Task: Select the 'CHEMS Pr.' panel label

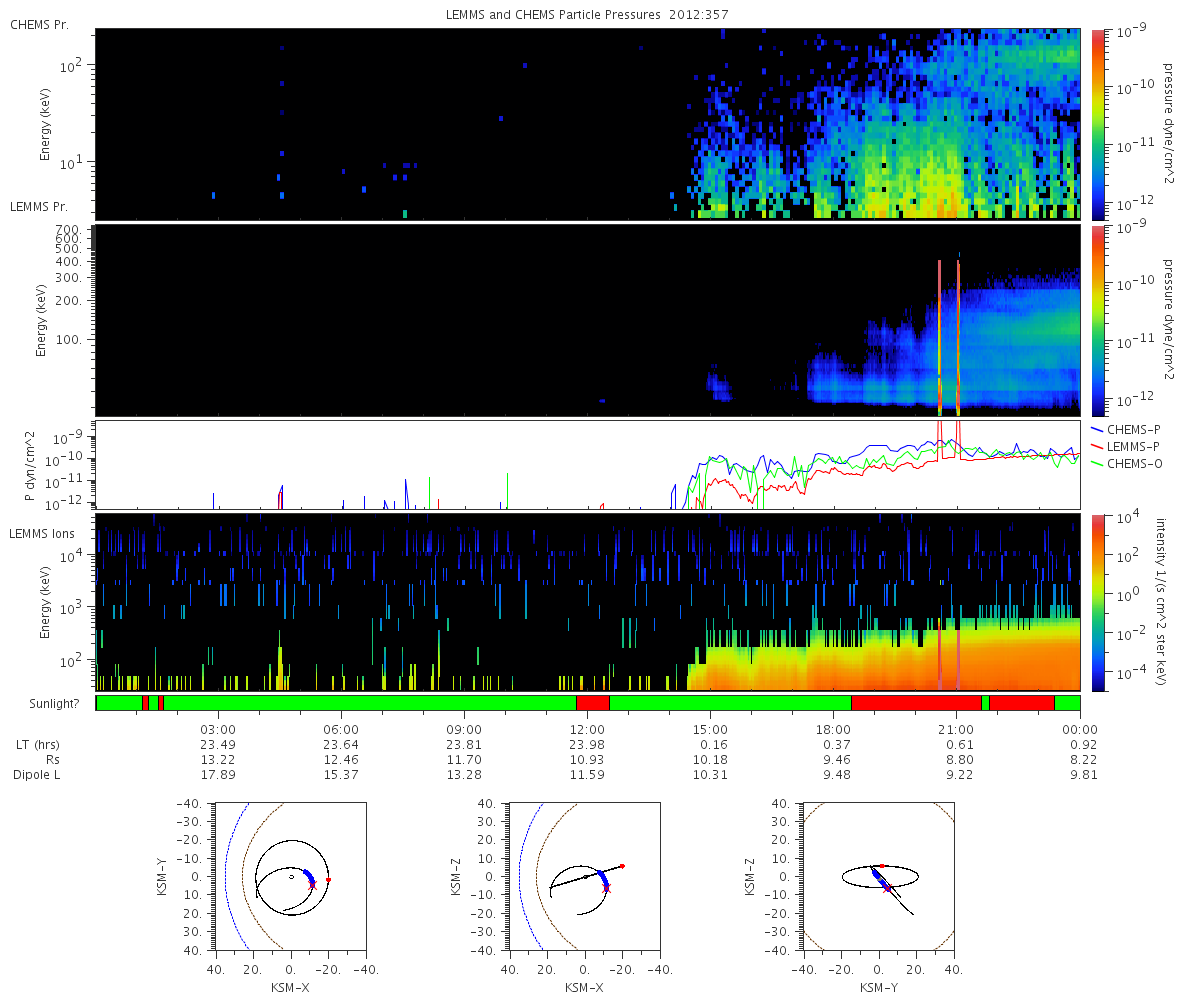Action: pos(39,24)
